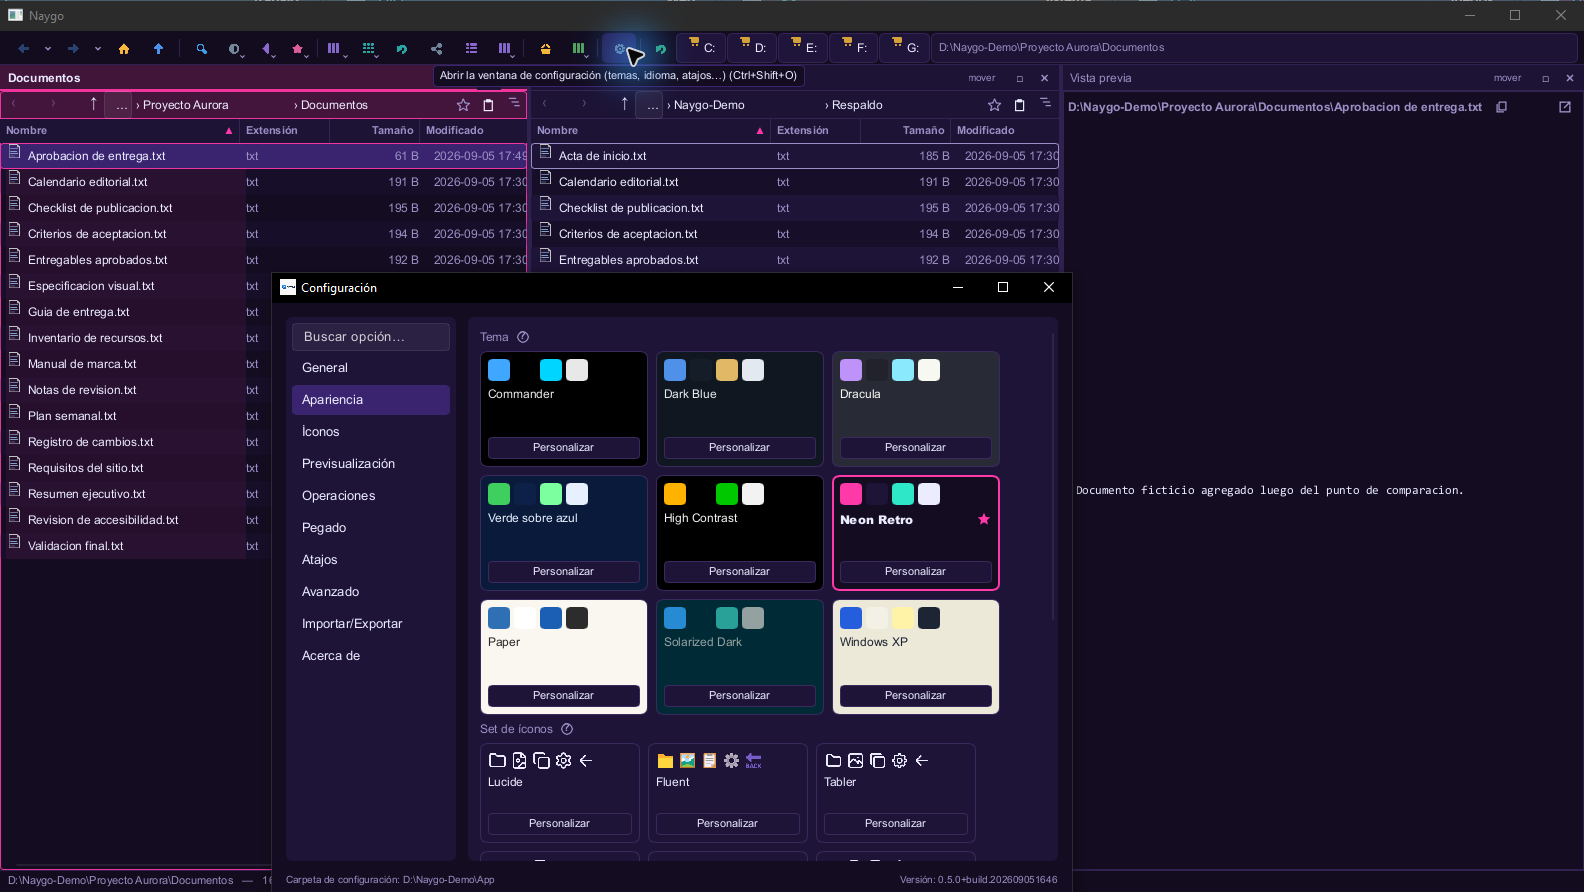Viewport: 1584px width, 892px height.
Task: Go to Importar/Exportar settings
Action: pos(371,624)
